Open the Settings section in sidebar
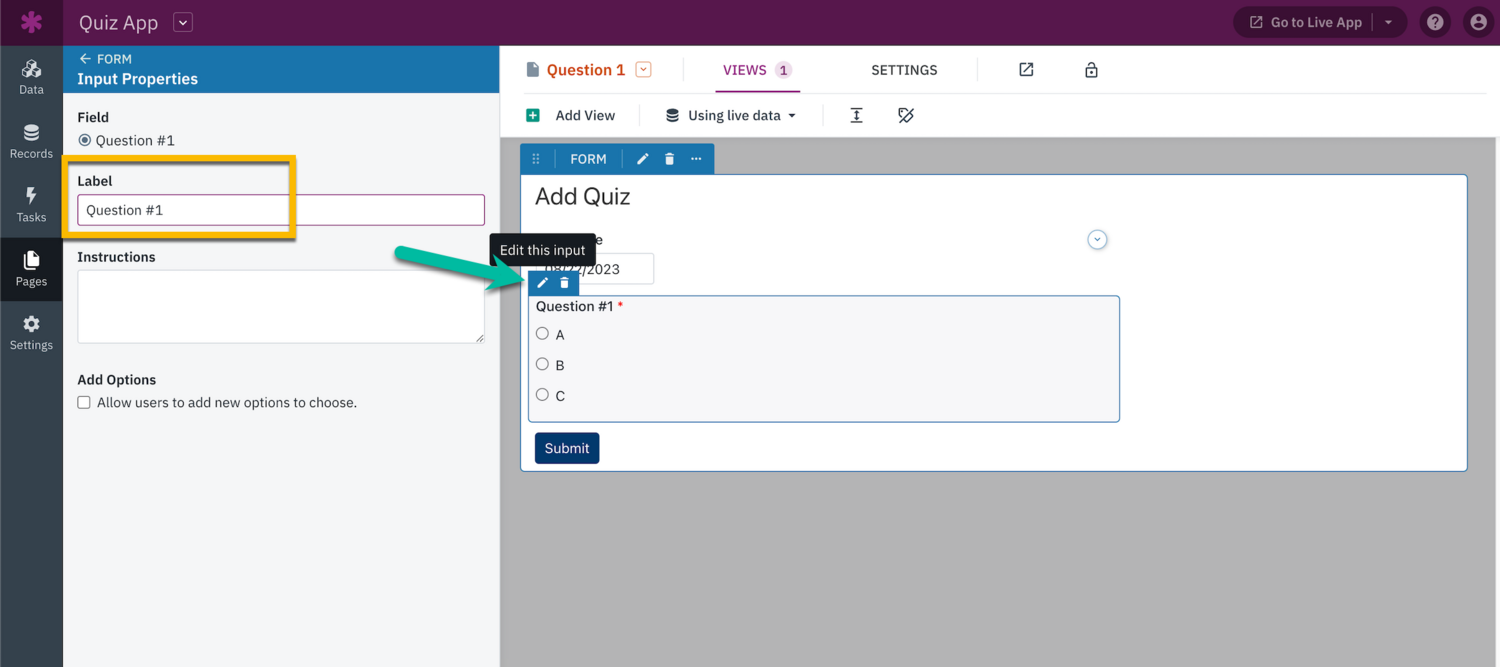This screenshot has height=667, width=1500. pos(31,333)
